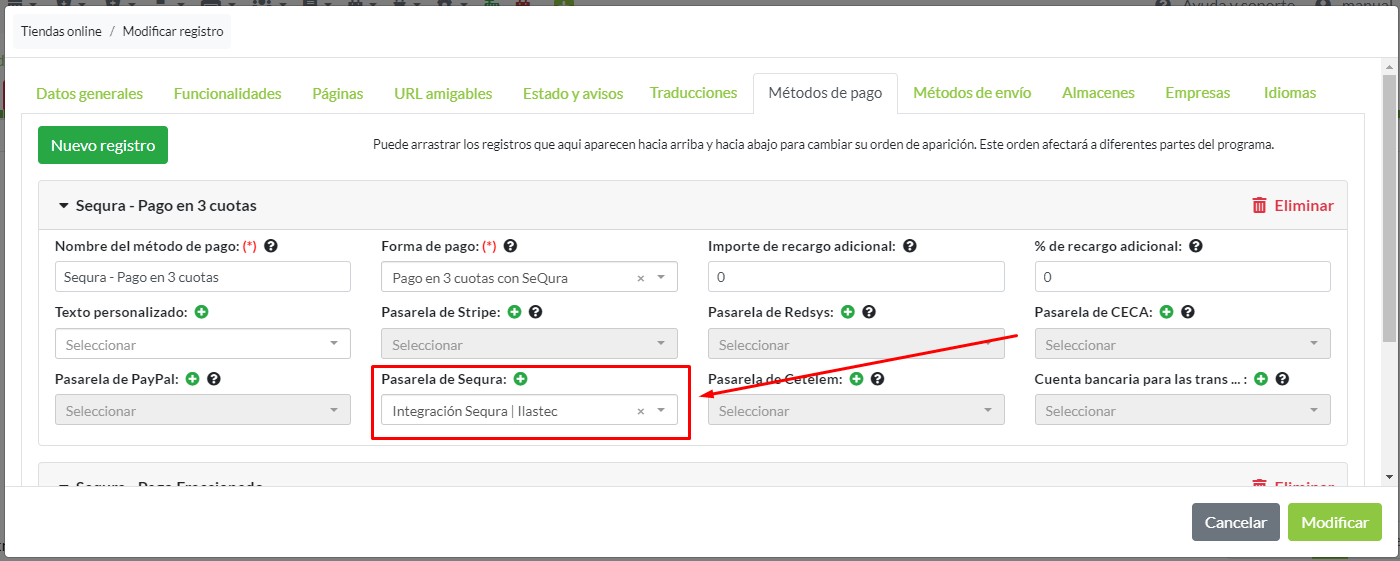This screenshot has height=561, width=1400.
Task: Click help icon next to Nombre del método de pago
Action: point(271,246)
